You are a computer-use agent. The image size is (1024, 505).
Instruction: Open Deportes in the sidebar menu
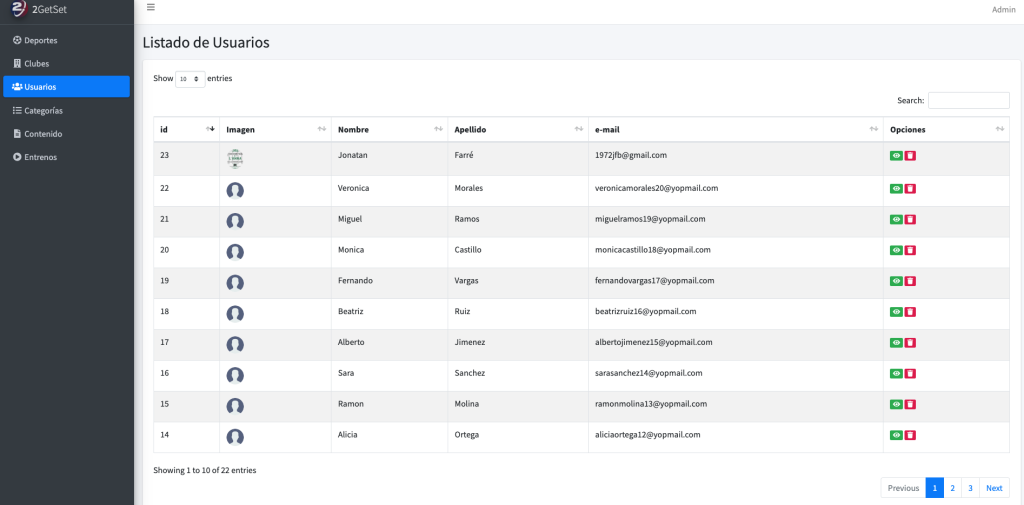pyautogui.click(x=41, y=40)
